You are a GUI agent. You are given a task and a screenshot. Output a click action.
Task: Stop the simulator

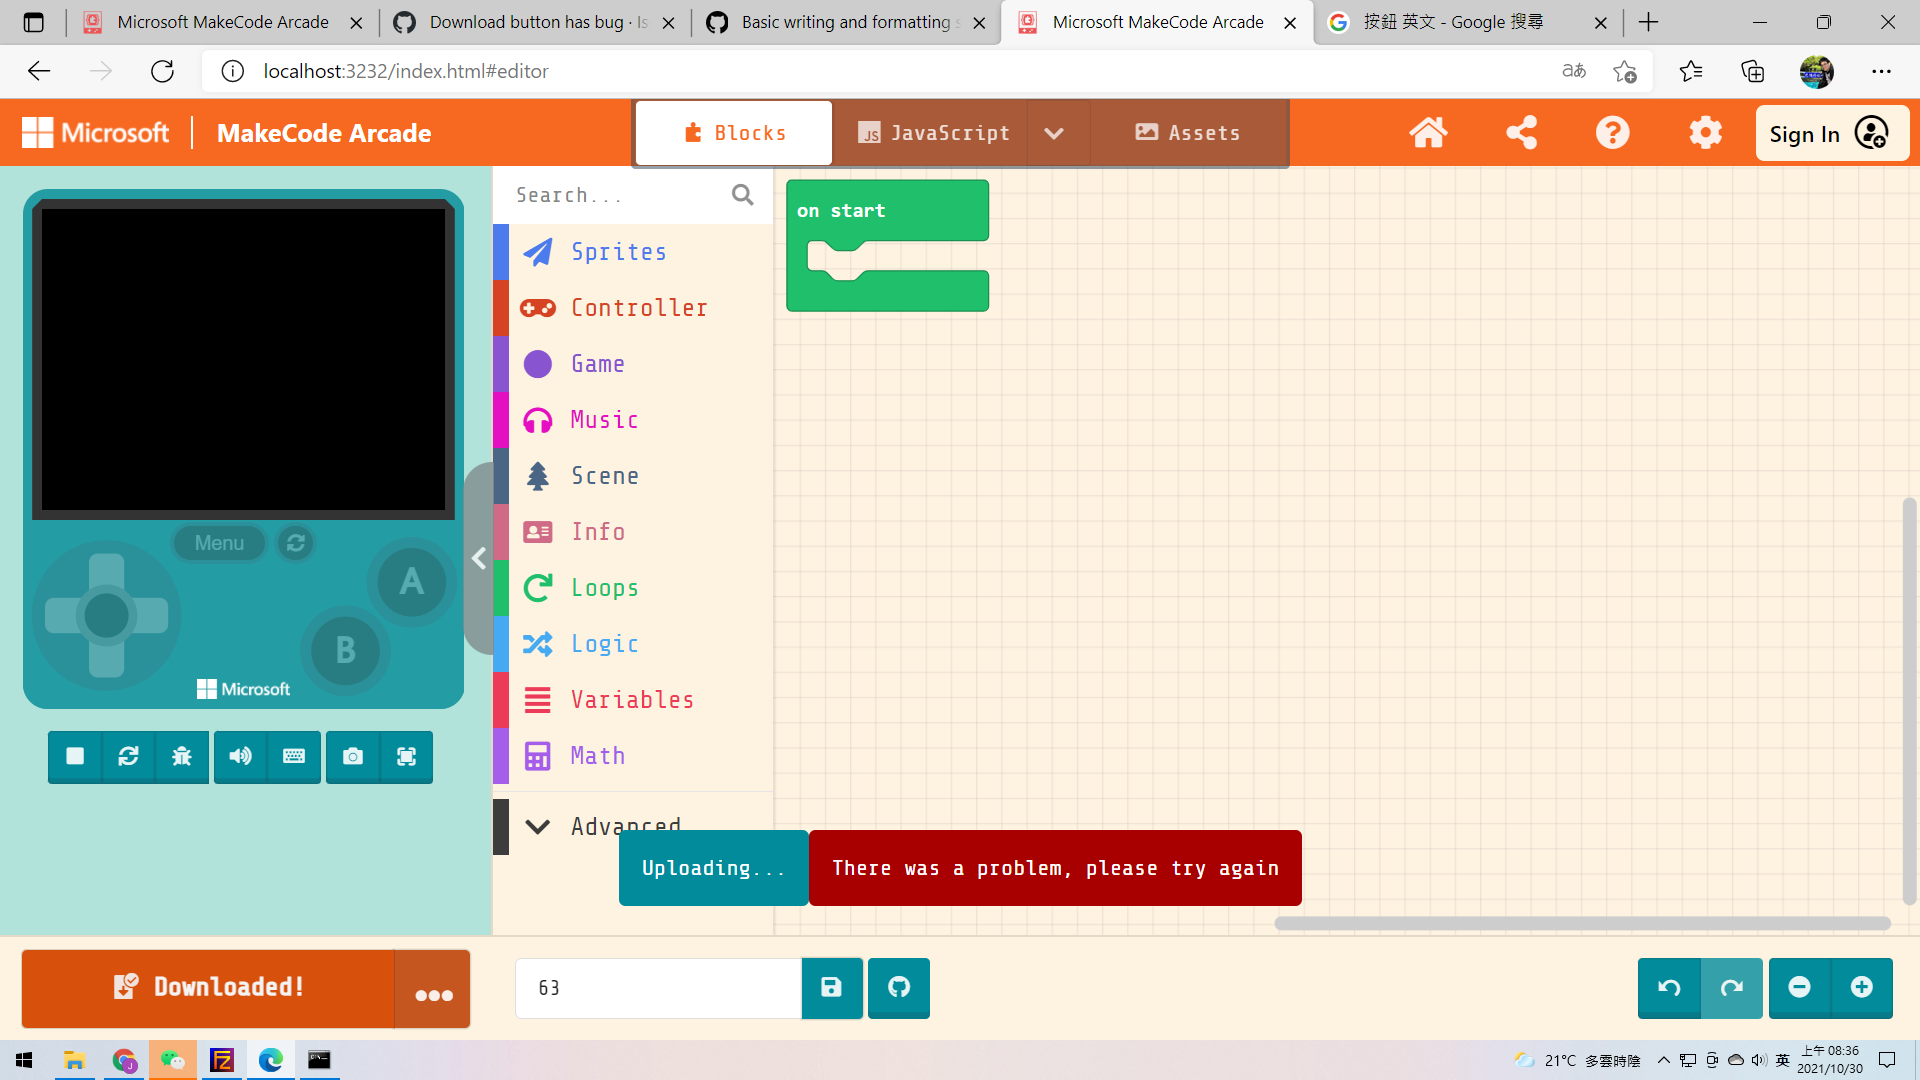tap(74, 757)
